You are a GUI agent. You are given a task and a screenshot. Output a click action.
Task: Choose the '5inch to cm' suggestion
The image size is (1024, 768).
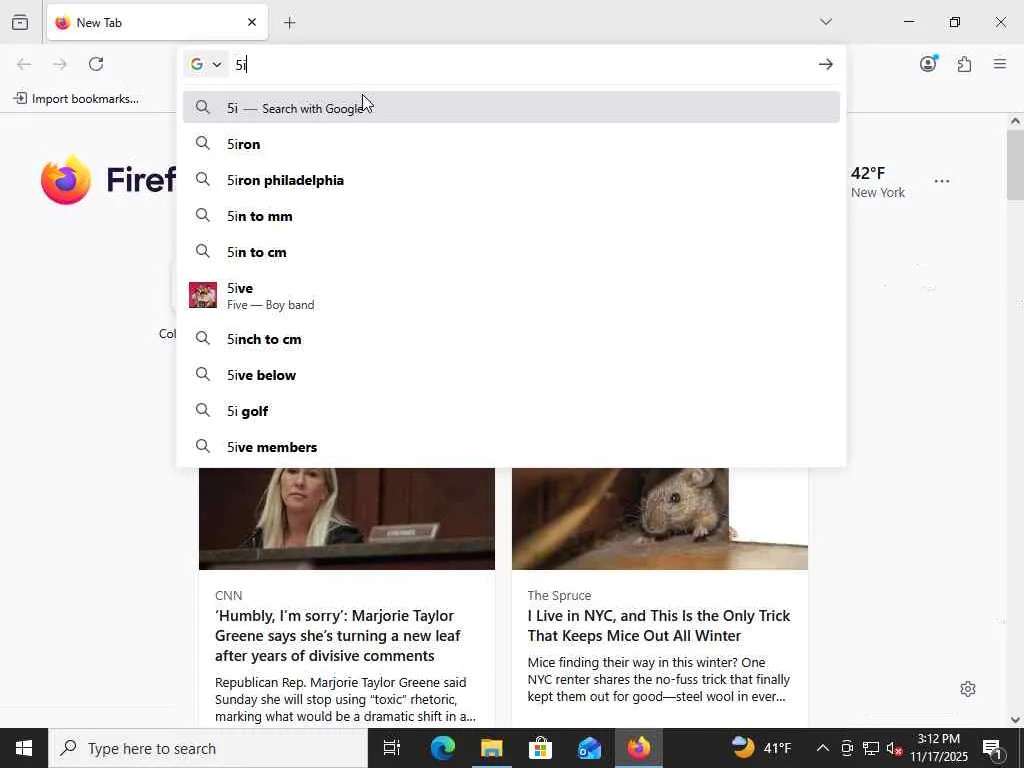pyautogui.click(x=511, y=339)
